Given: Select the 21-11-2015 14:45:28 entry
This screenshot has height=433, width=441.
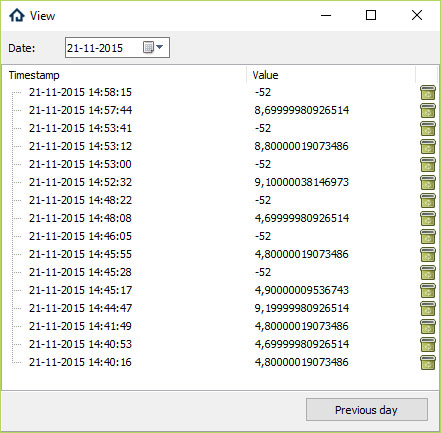Looking at the screenshot, I should 80,272.
